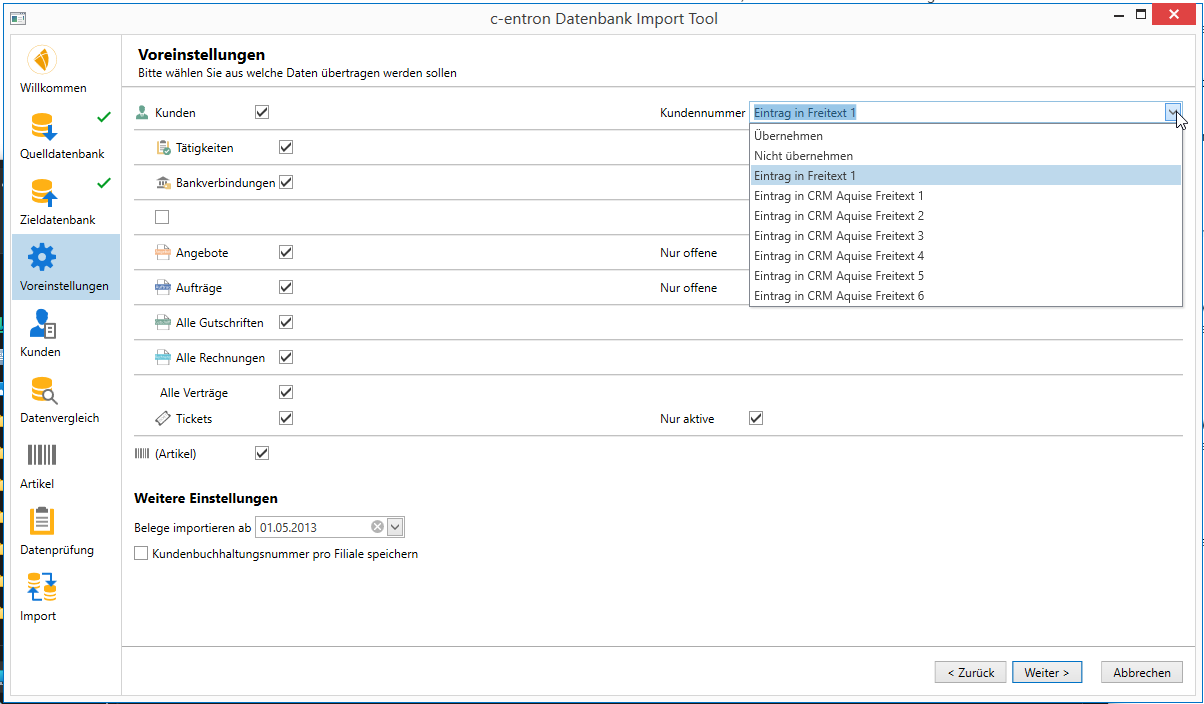Select 'Eintrag in CRM Aquise Freitext 3'

coord(838,236)
